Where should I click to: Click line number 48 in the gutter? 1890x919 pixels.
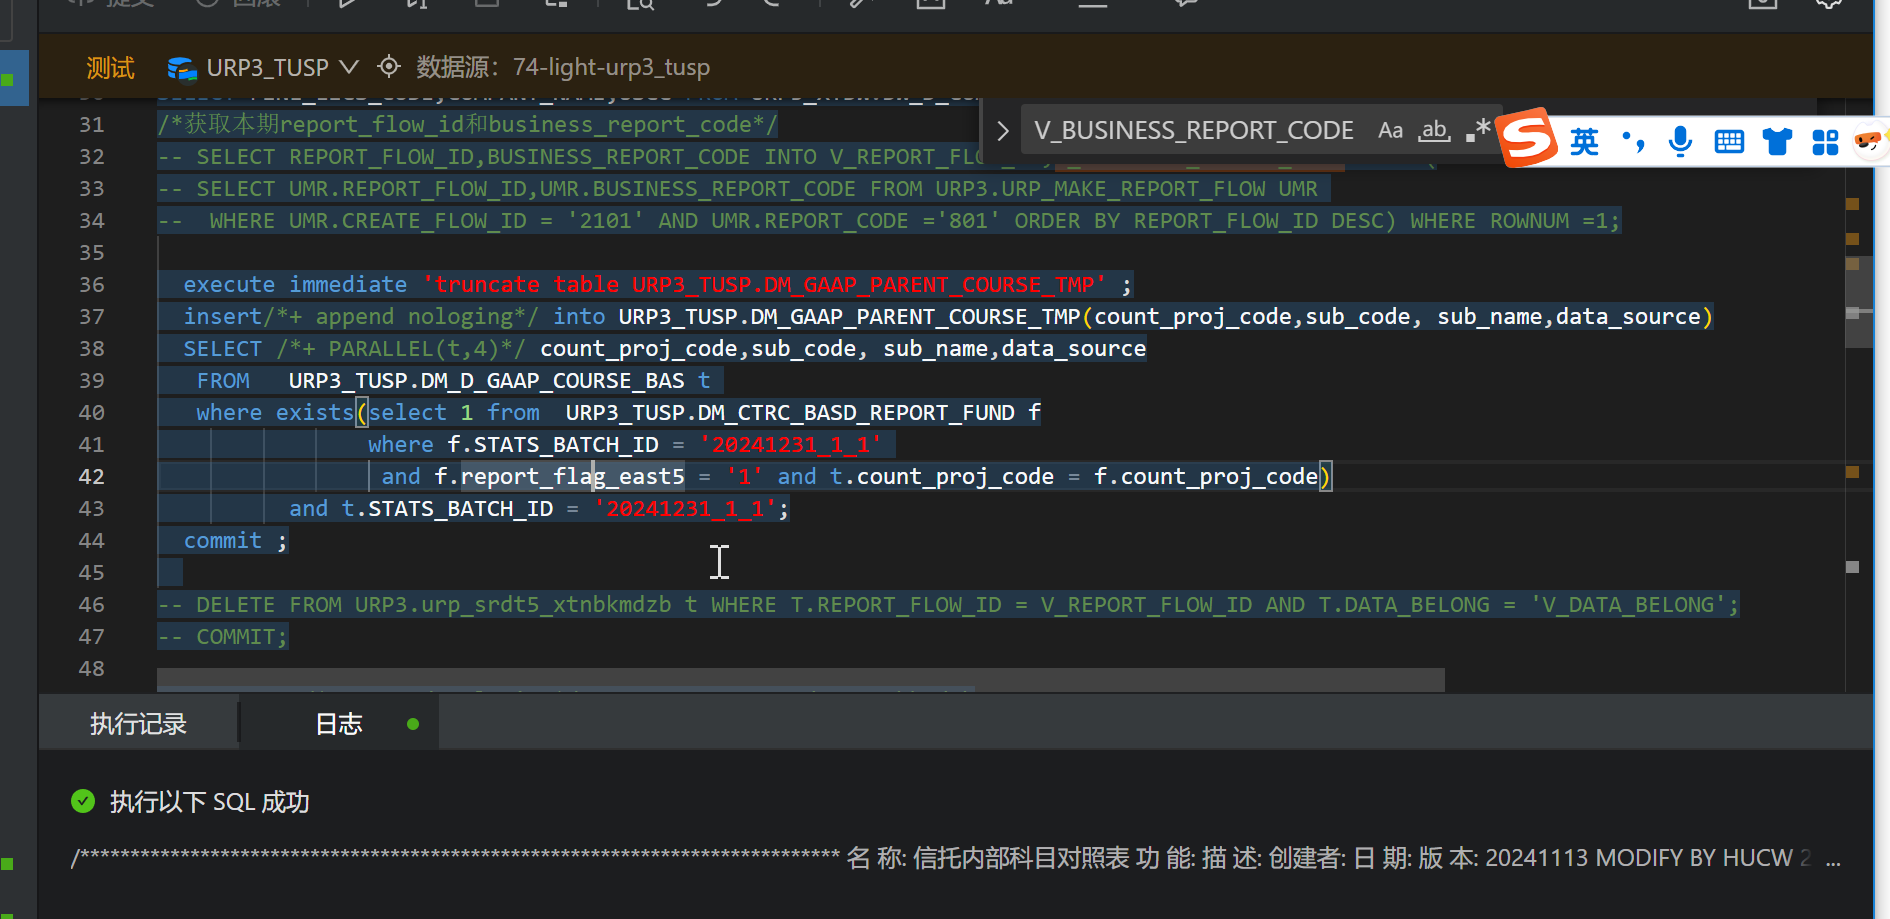(x=92, y=669)
